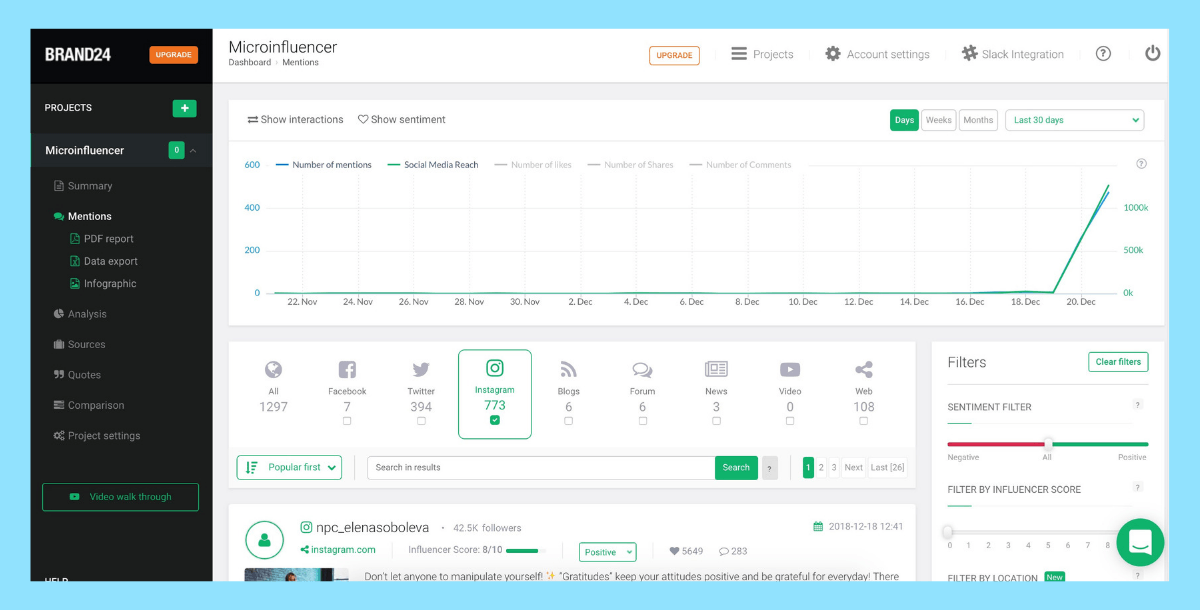Click the power logout icon
Image resolution: width=1200 pixels, height=610 pixels.
click(1152, 54)
